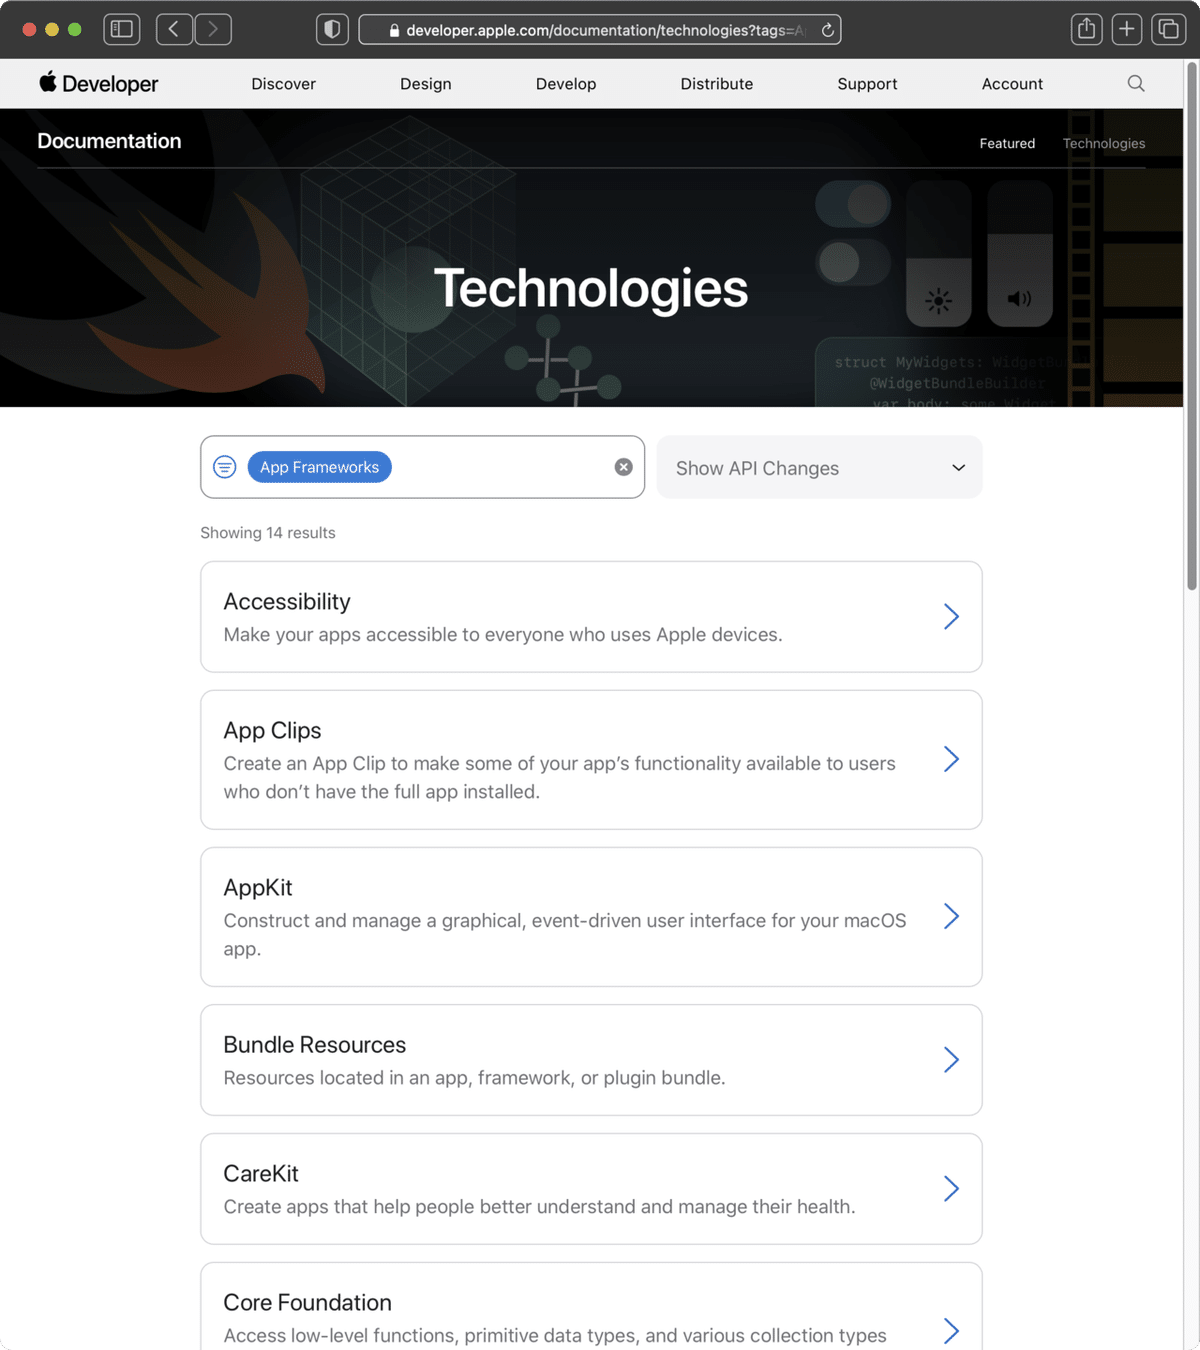The height and width of the screenshot is (1350, 1200).
Task: Click the chevron on the Bundle Resources card
Action: (951, 1060)
